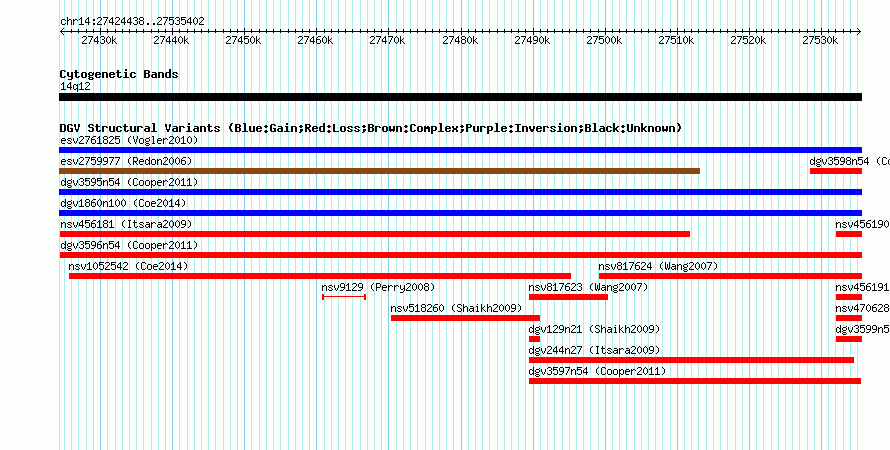
Task: Click the Cytogenetic Bands track title
Action: point(119,74)
